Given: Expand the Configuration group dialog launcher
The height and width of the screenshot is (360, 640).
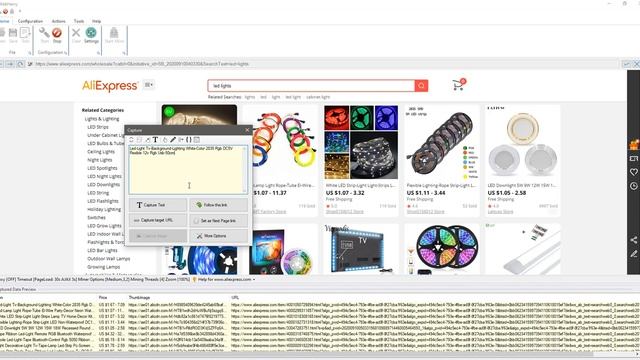Looking at the screenshot, I should point(66,53).
